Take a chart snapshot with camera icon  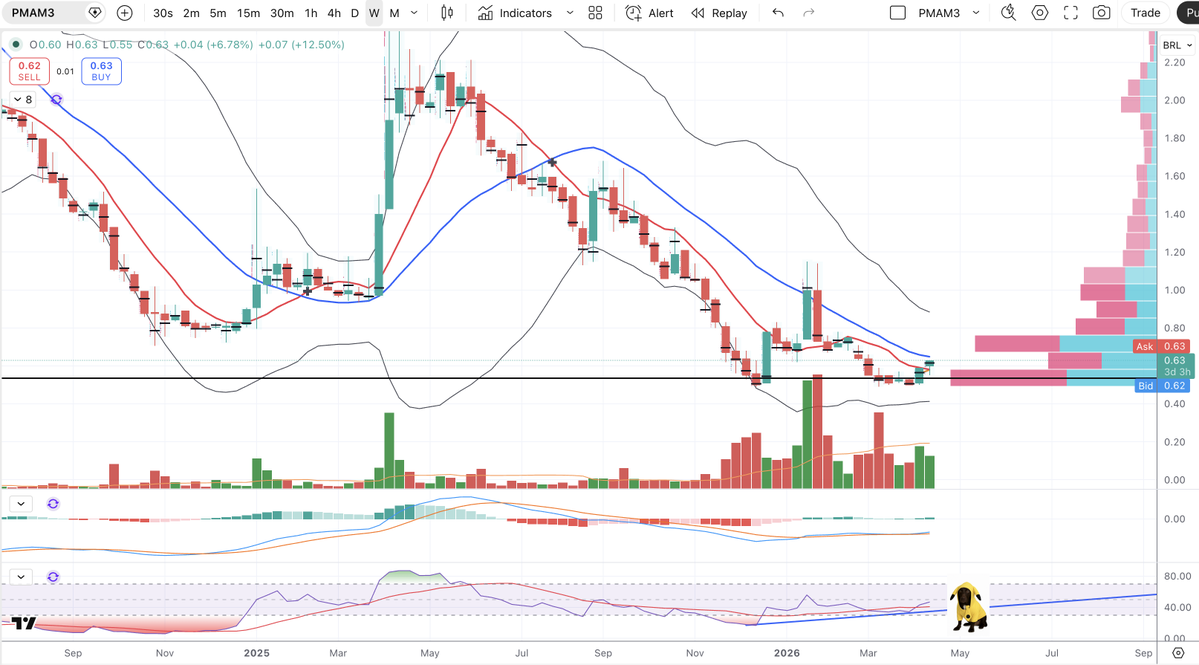pyautogui.click(x=1101, y=13)
